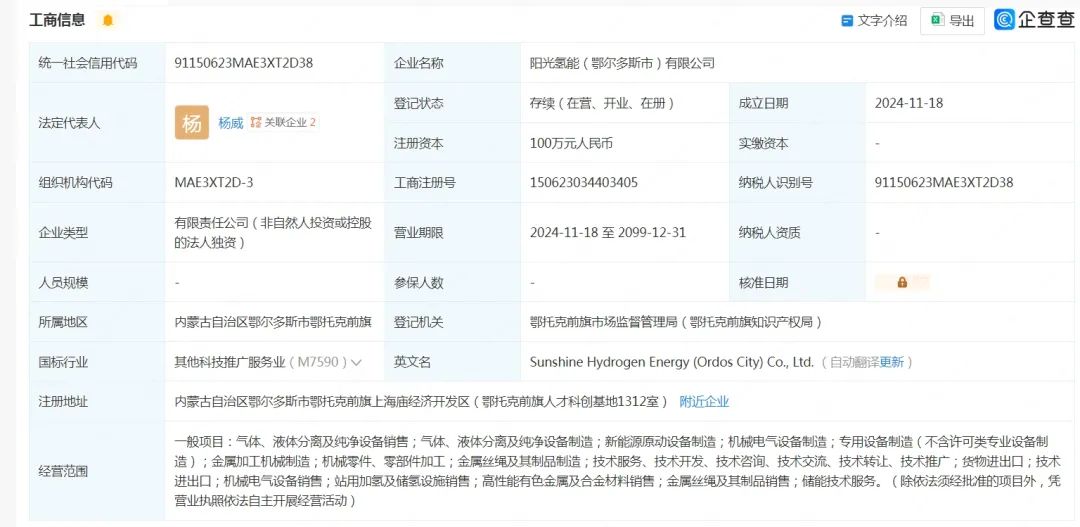1080x527 pixels.
Task: Click the 参保人数 label cell
Action: click(x=453, y=282)
